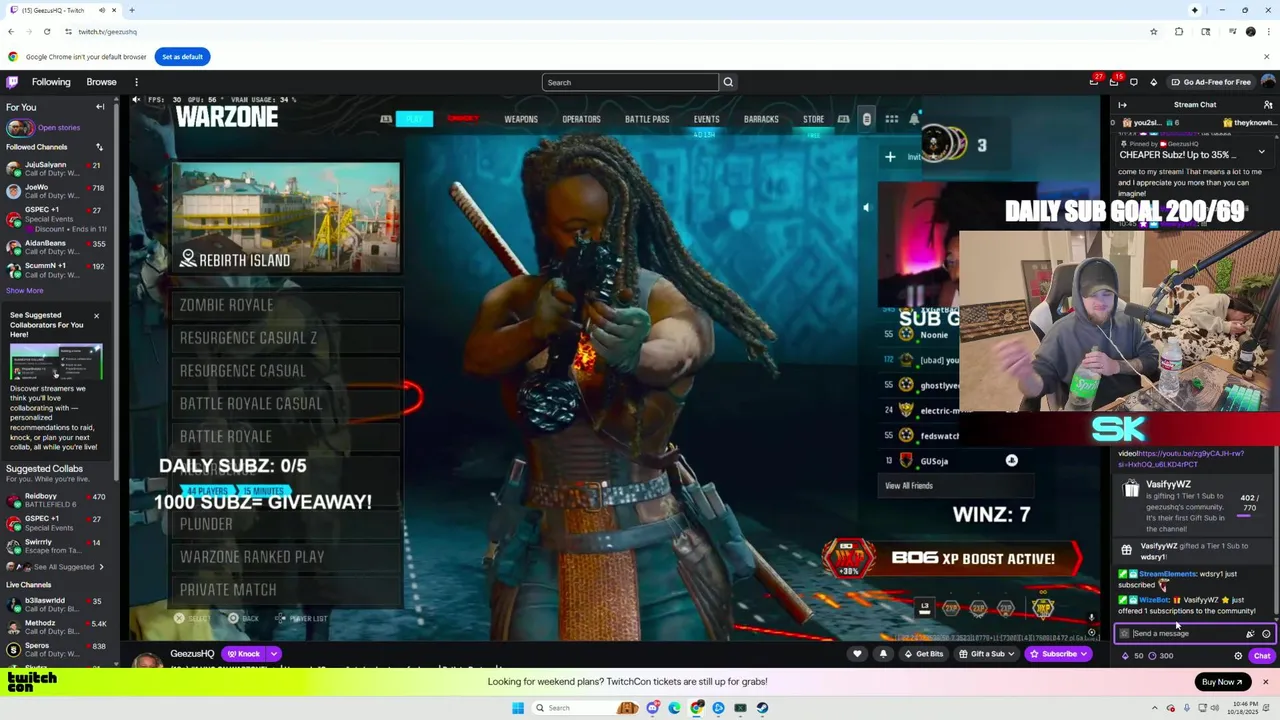Open the ScummN +1 channel
Image resolution: width=1280 pixels, height=720 pixels.
click(x=56, y=270)
